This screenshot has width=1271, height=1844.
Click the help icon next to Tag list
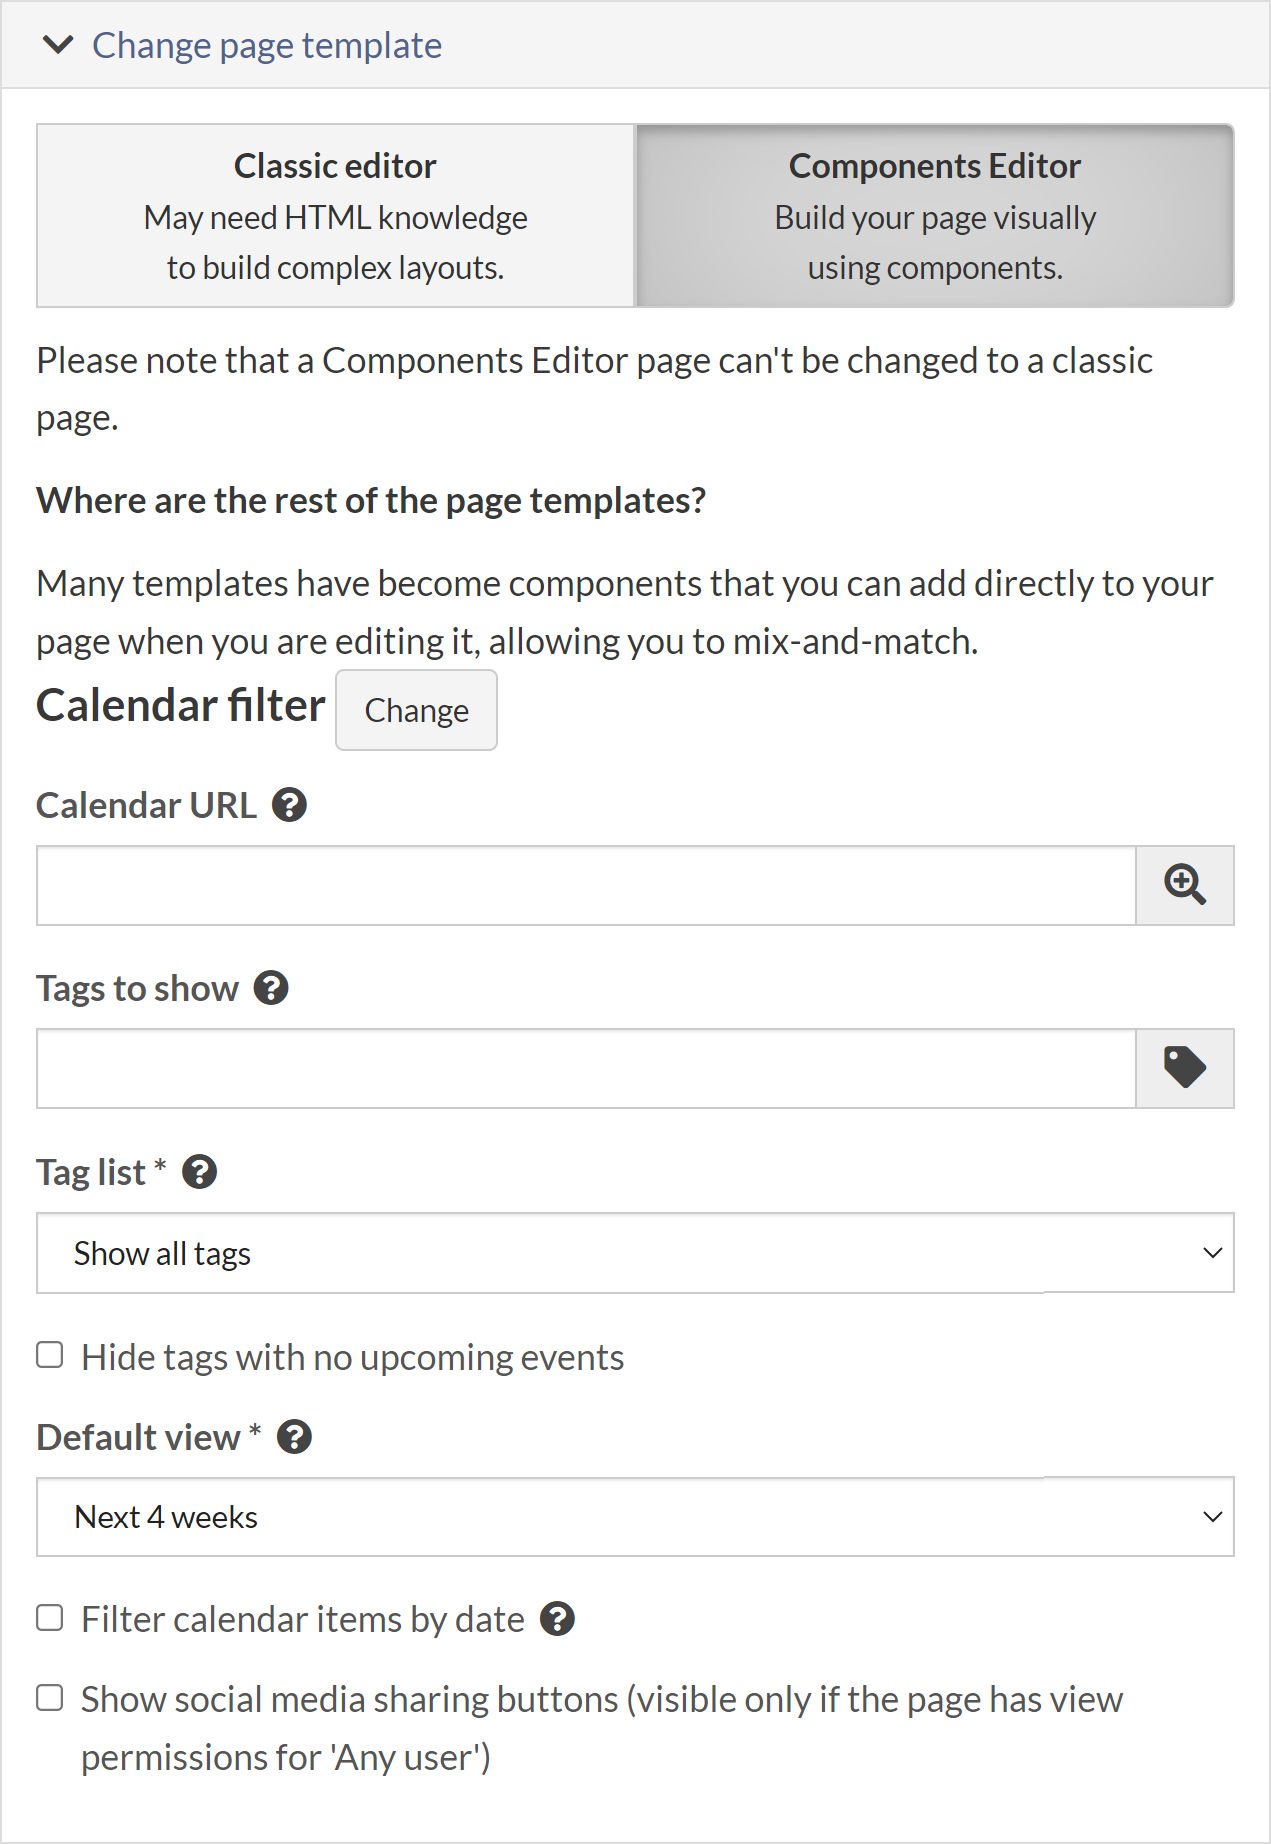(199, 1171)
